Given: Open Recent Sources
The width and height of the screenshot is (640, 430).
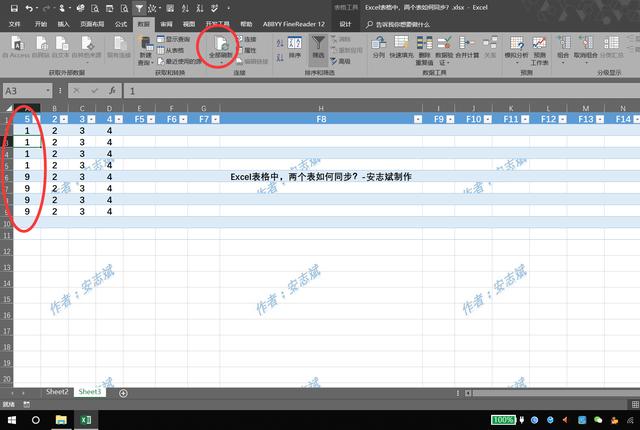Looking at the screenshot, I should click(180, 62).
